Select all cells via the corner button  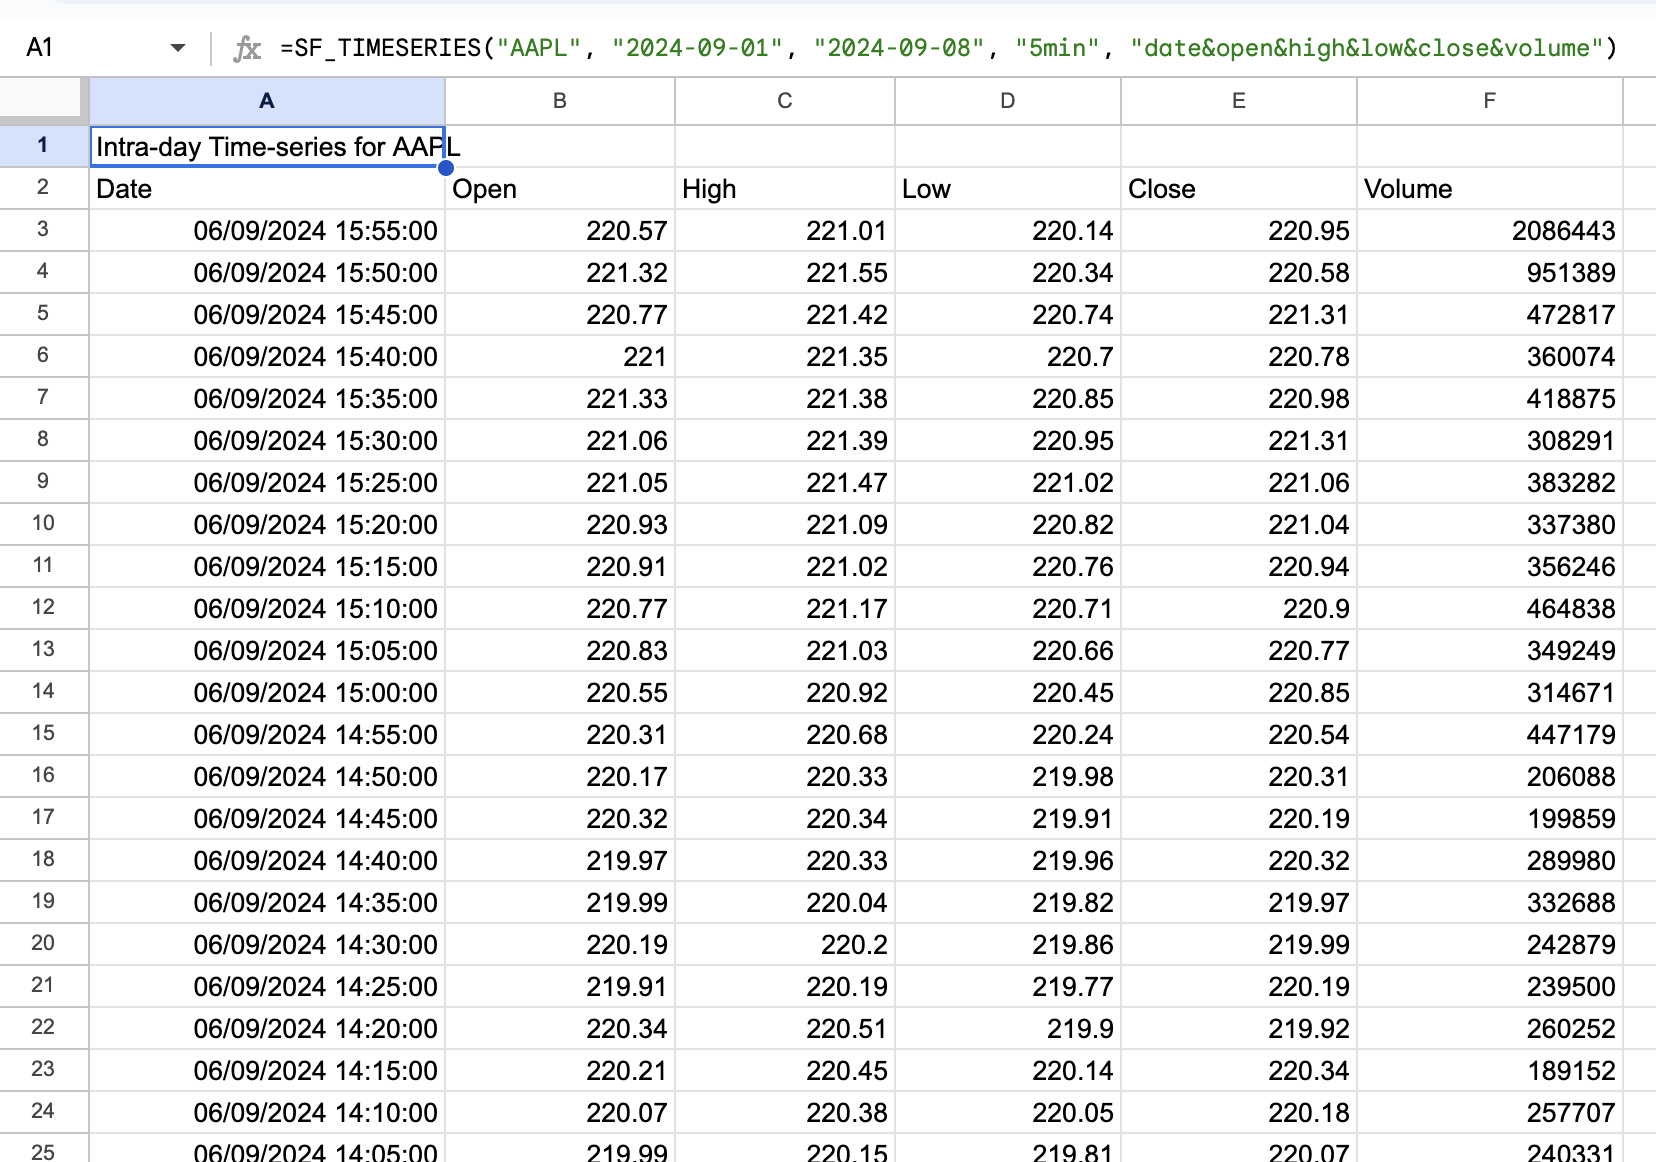pyautogui.click(x=42, y=100)
